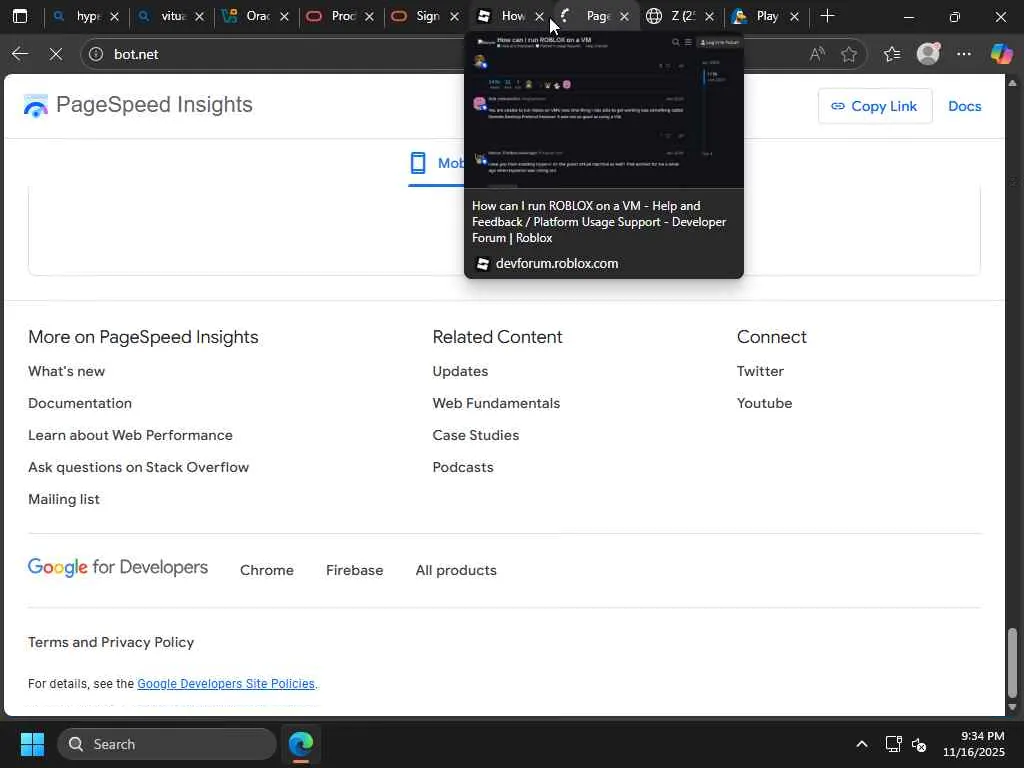Open the Firebase footer link
The image size is (1024, 768).
click(x=355, y=570)
